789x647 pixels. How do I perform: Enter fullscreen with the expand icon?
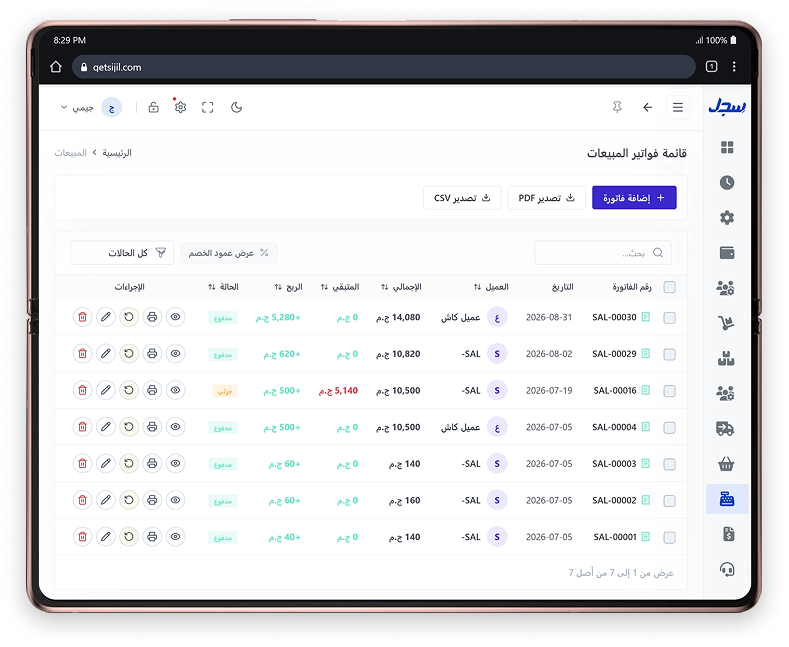(207, 107)
